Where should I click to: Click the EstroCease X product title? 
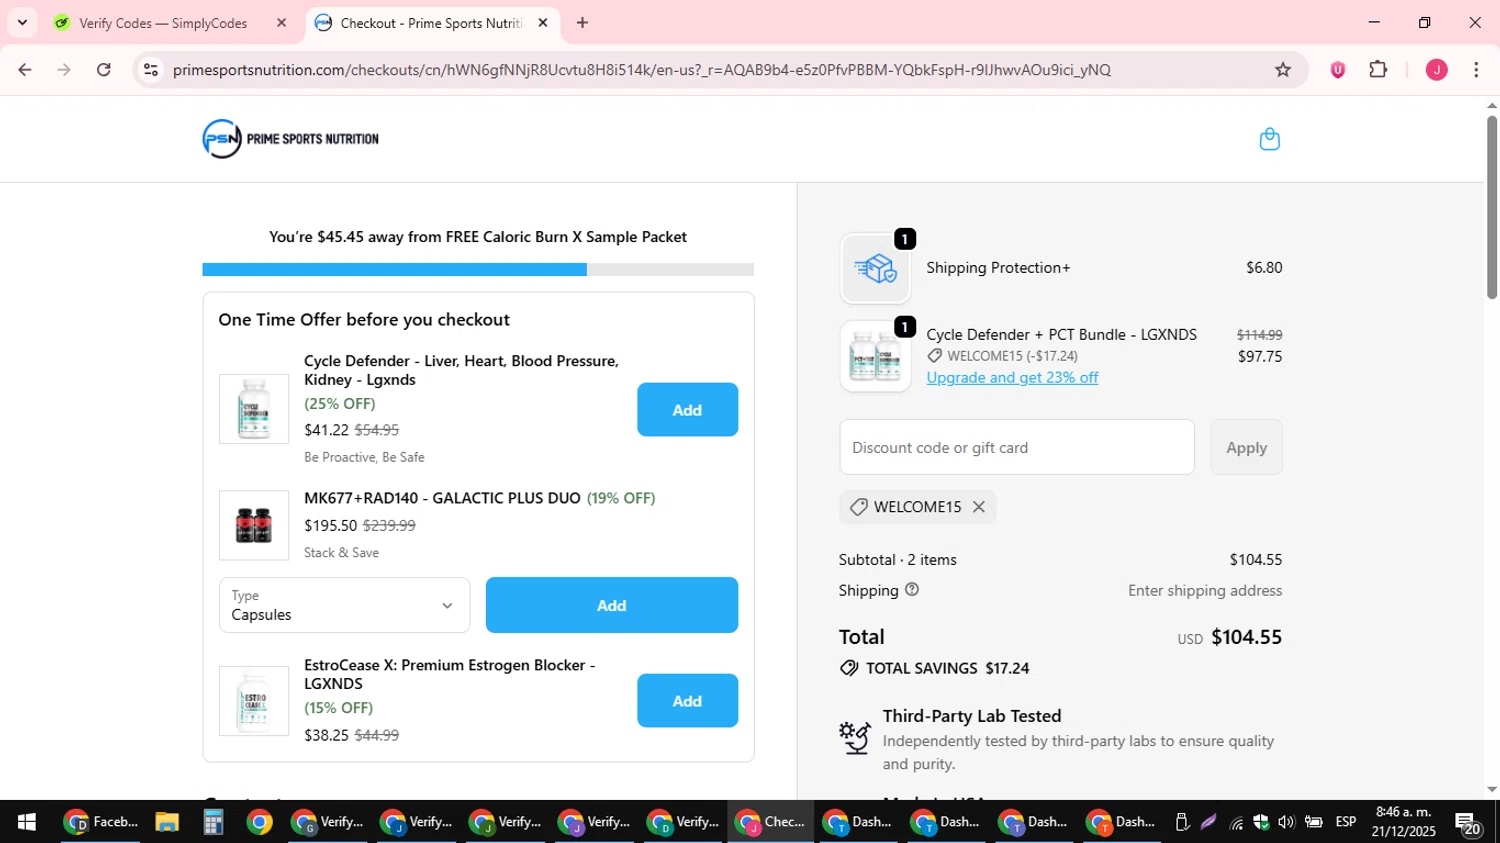[449, 674]
